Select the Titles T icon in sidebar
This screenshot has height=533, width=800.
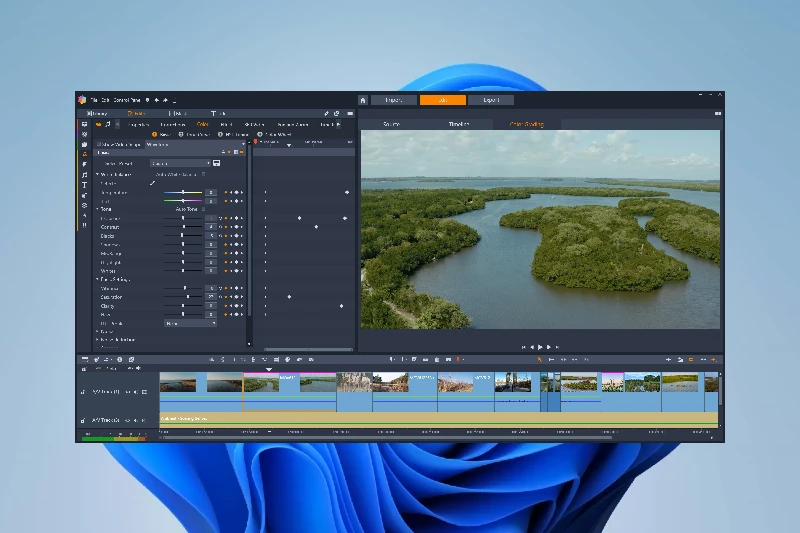85,185
